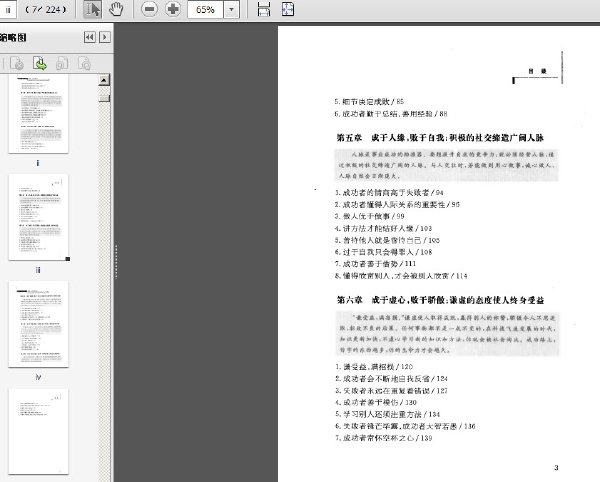This screenshot has height=482, width=600.
Task: Choose fit one full page icon
Action: (x=288, y=9)
